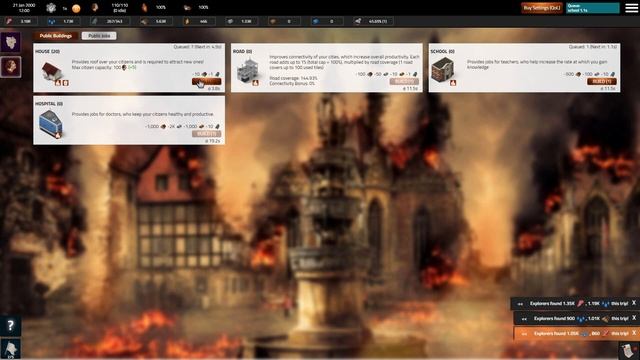Image resolution: width=640 pixels, height=360 pixels.
Task: Click the Road building image
Action: tap(248, 69)
